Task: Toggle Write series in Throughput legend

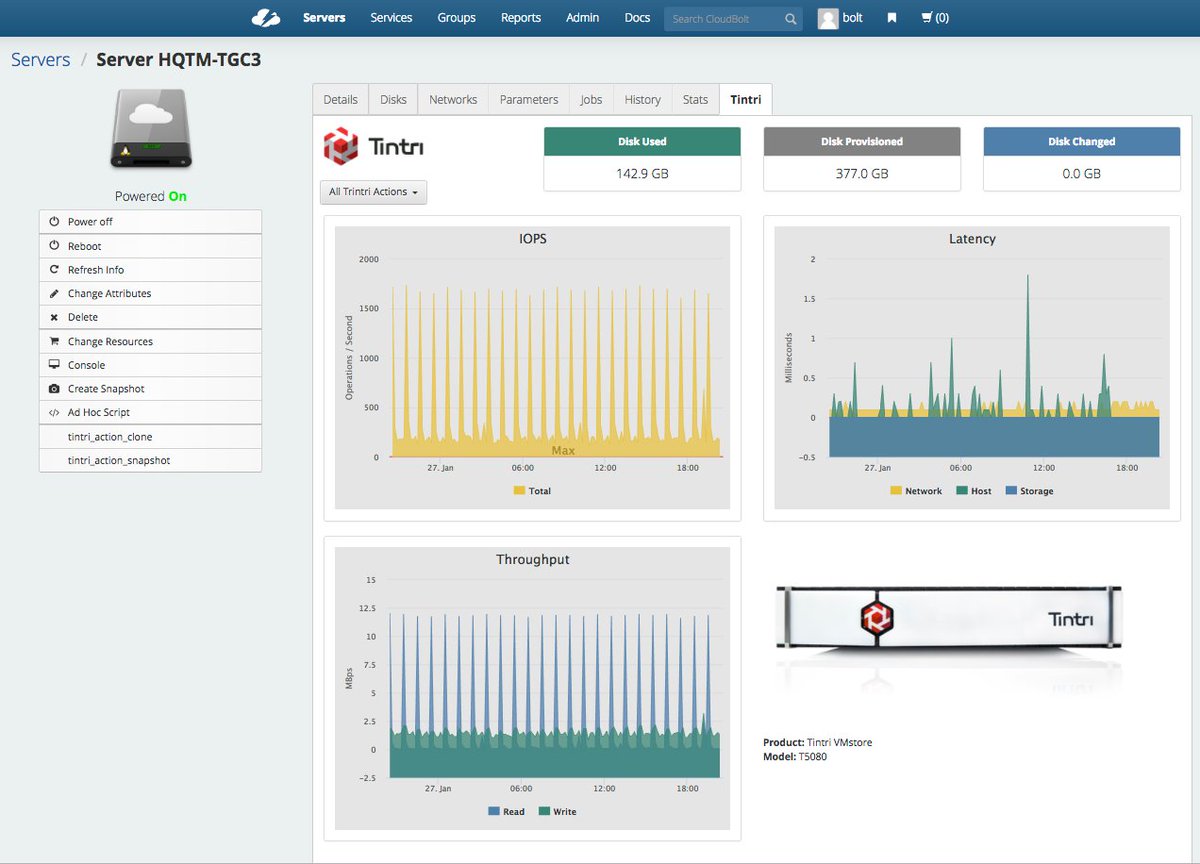Action: point(557,811)
